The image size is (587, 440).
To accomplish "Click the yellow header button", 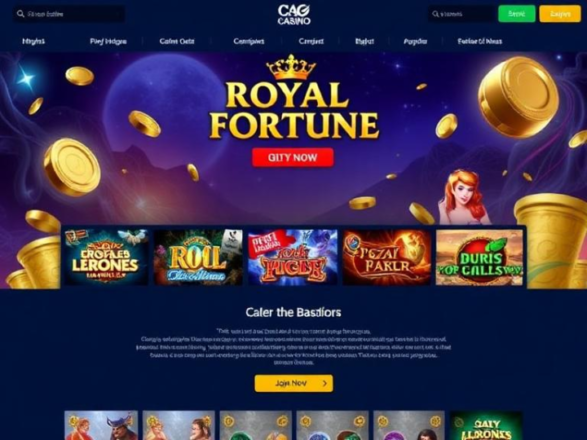I will click(560, 14).
